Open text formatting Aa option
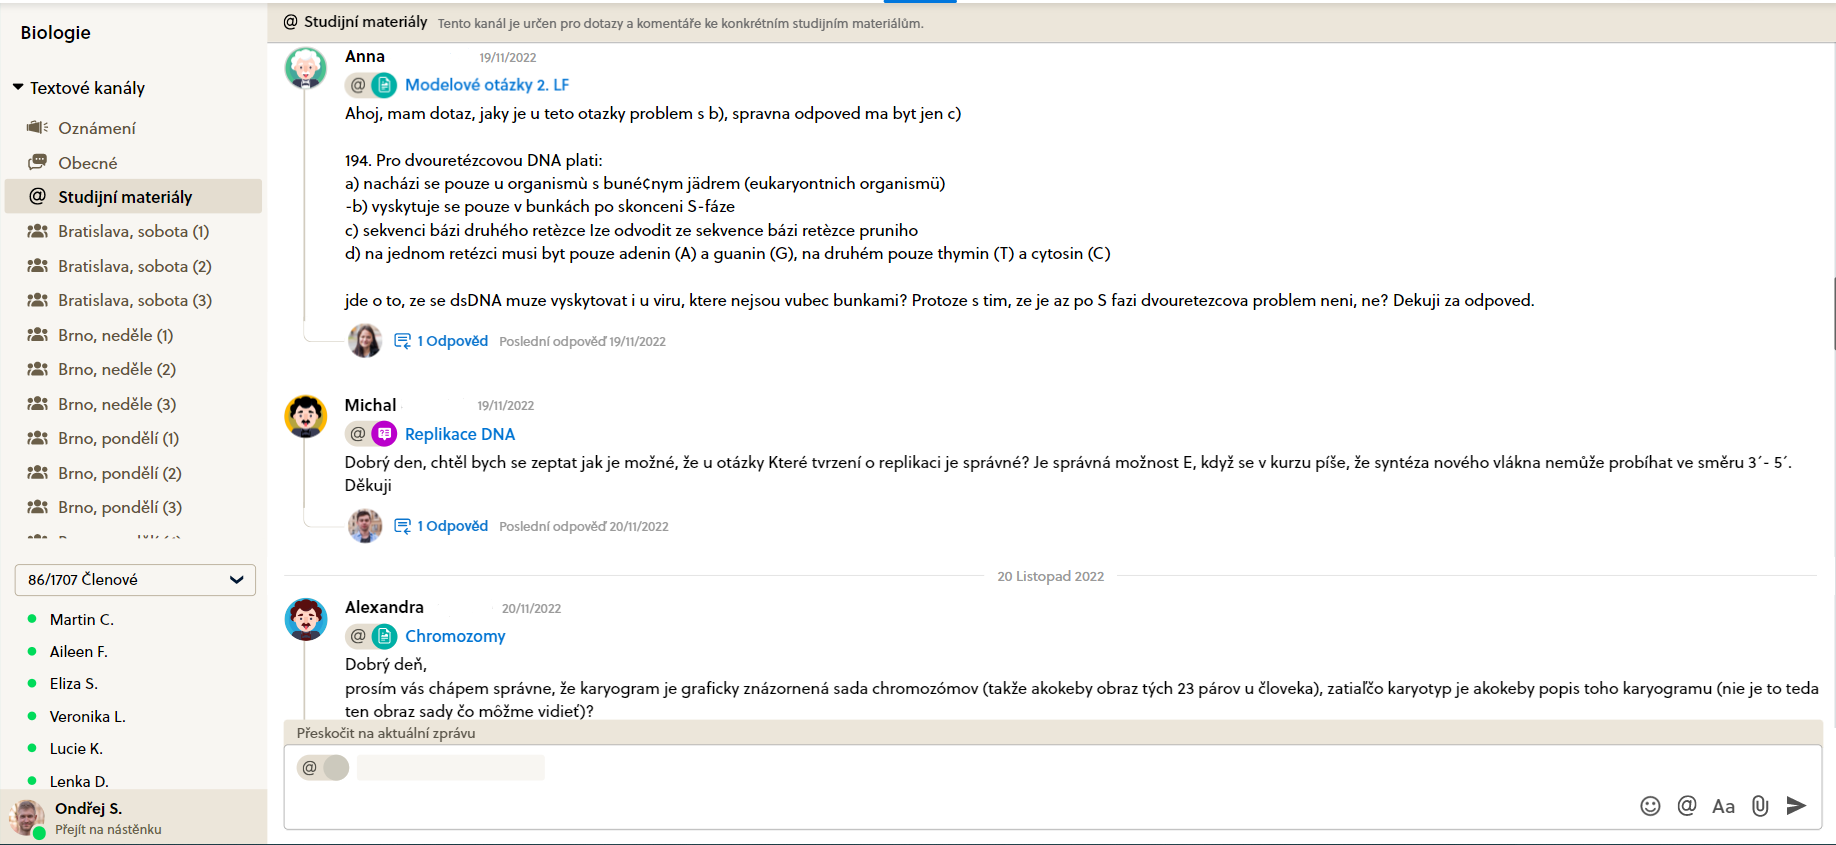 pyautogui.click(x=1723, y=806)
